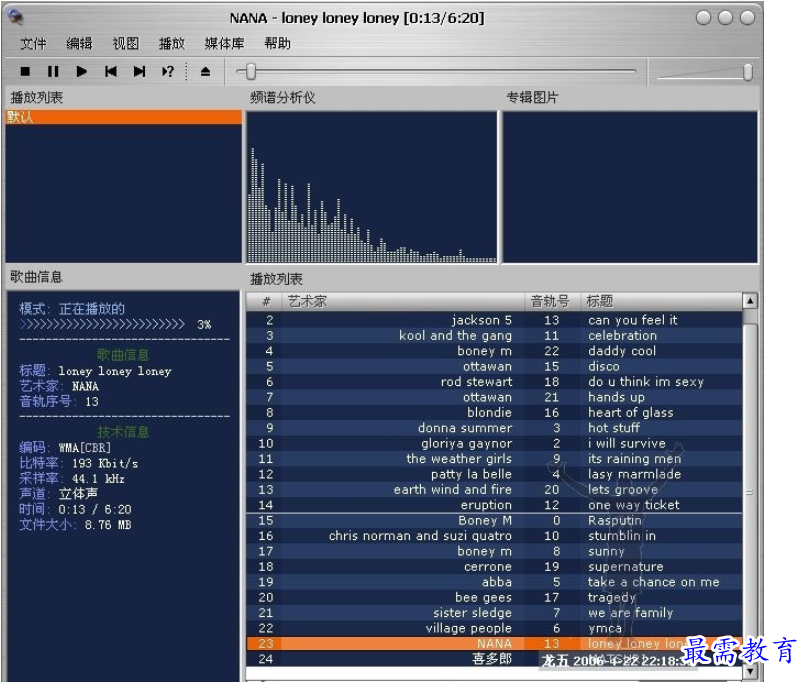Select the 'disco' track by ottawan
Viewport: 805px width, 682px height.
(x=494, y=366)
